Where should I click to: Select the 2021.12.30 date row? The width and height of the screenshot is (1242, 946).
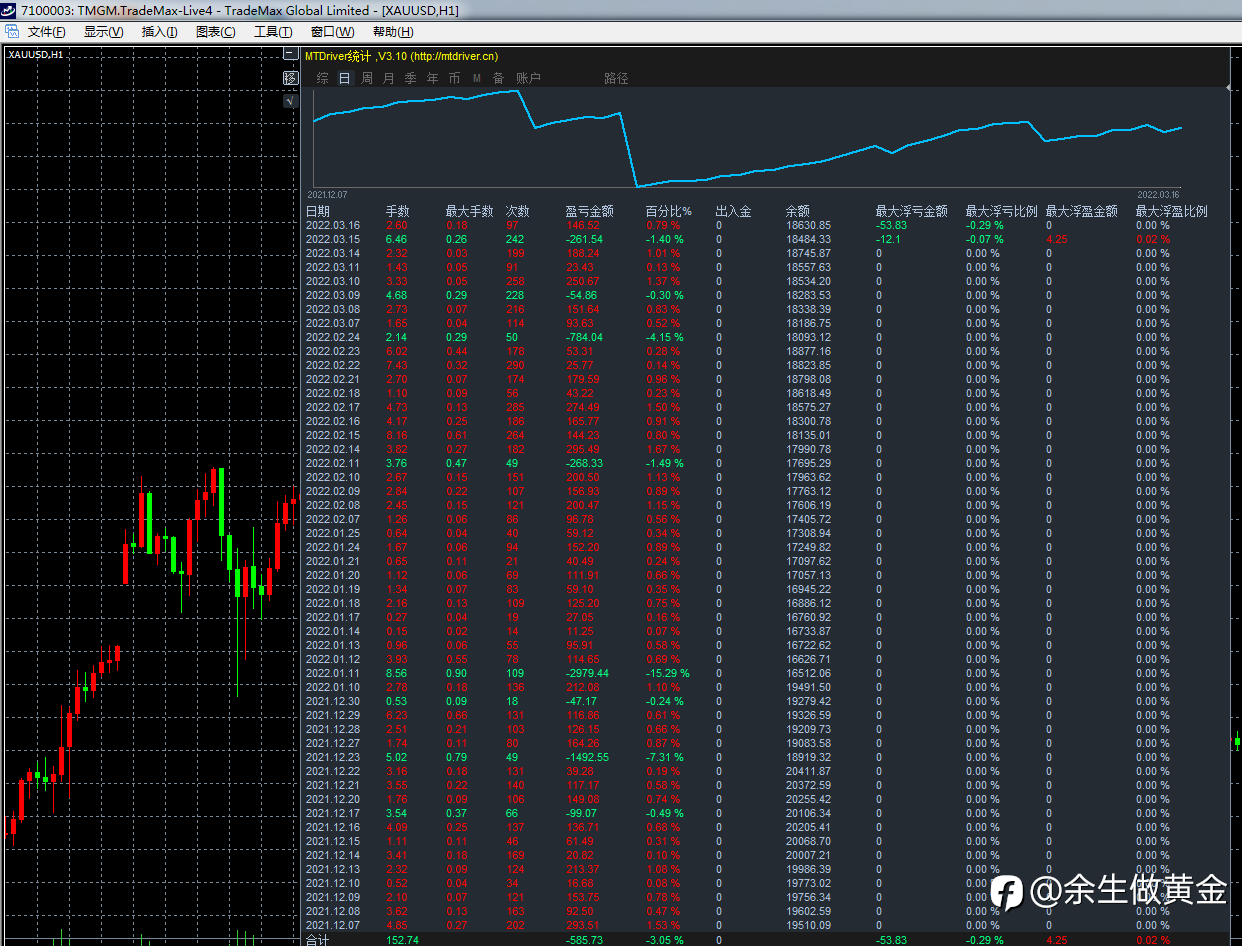[x=332, y=701]
